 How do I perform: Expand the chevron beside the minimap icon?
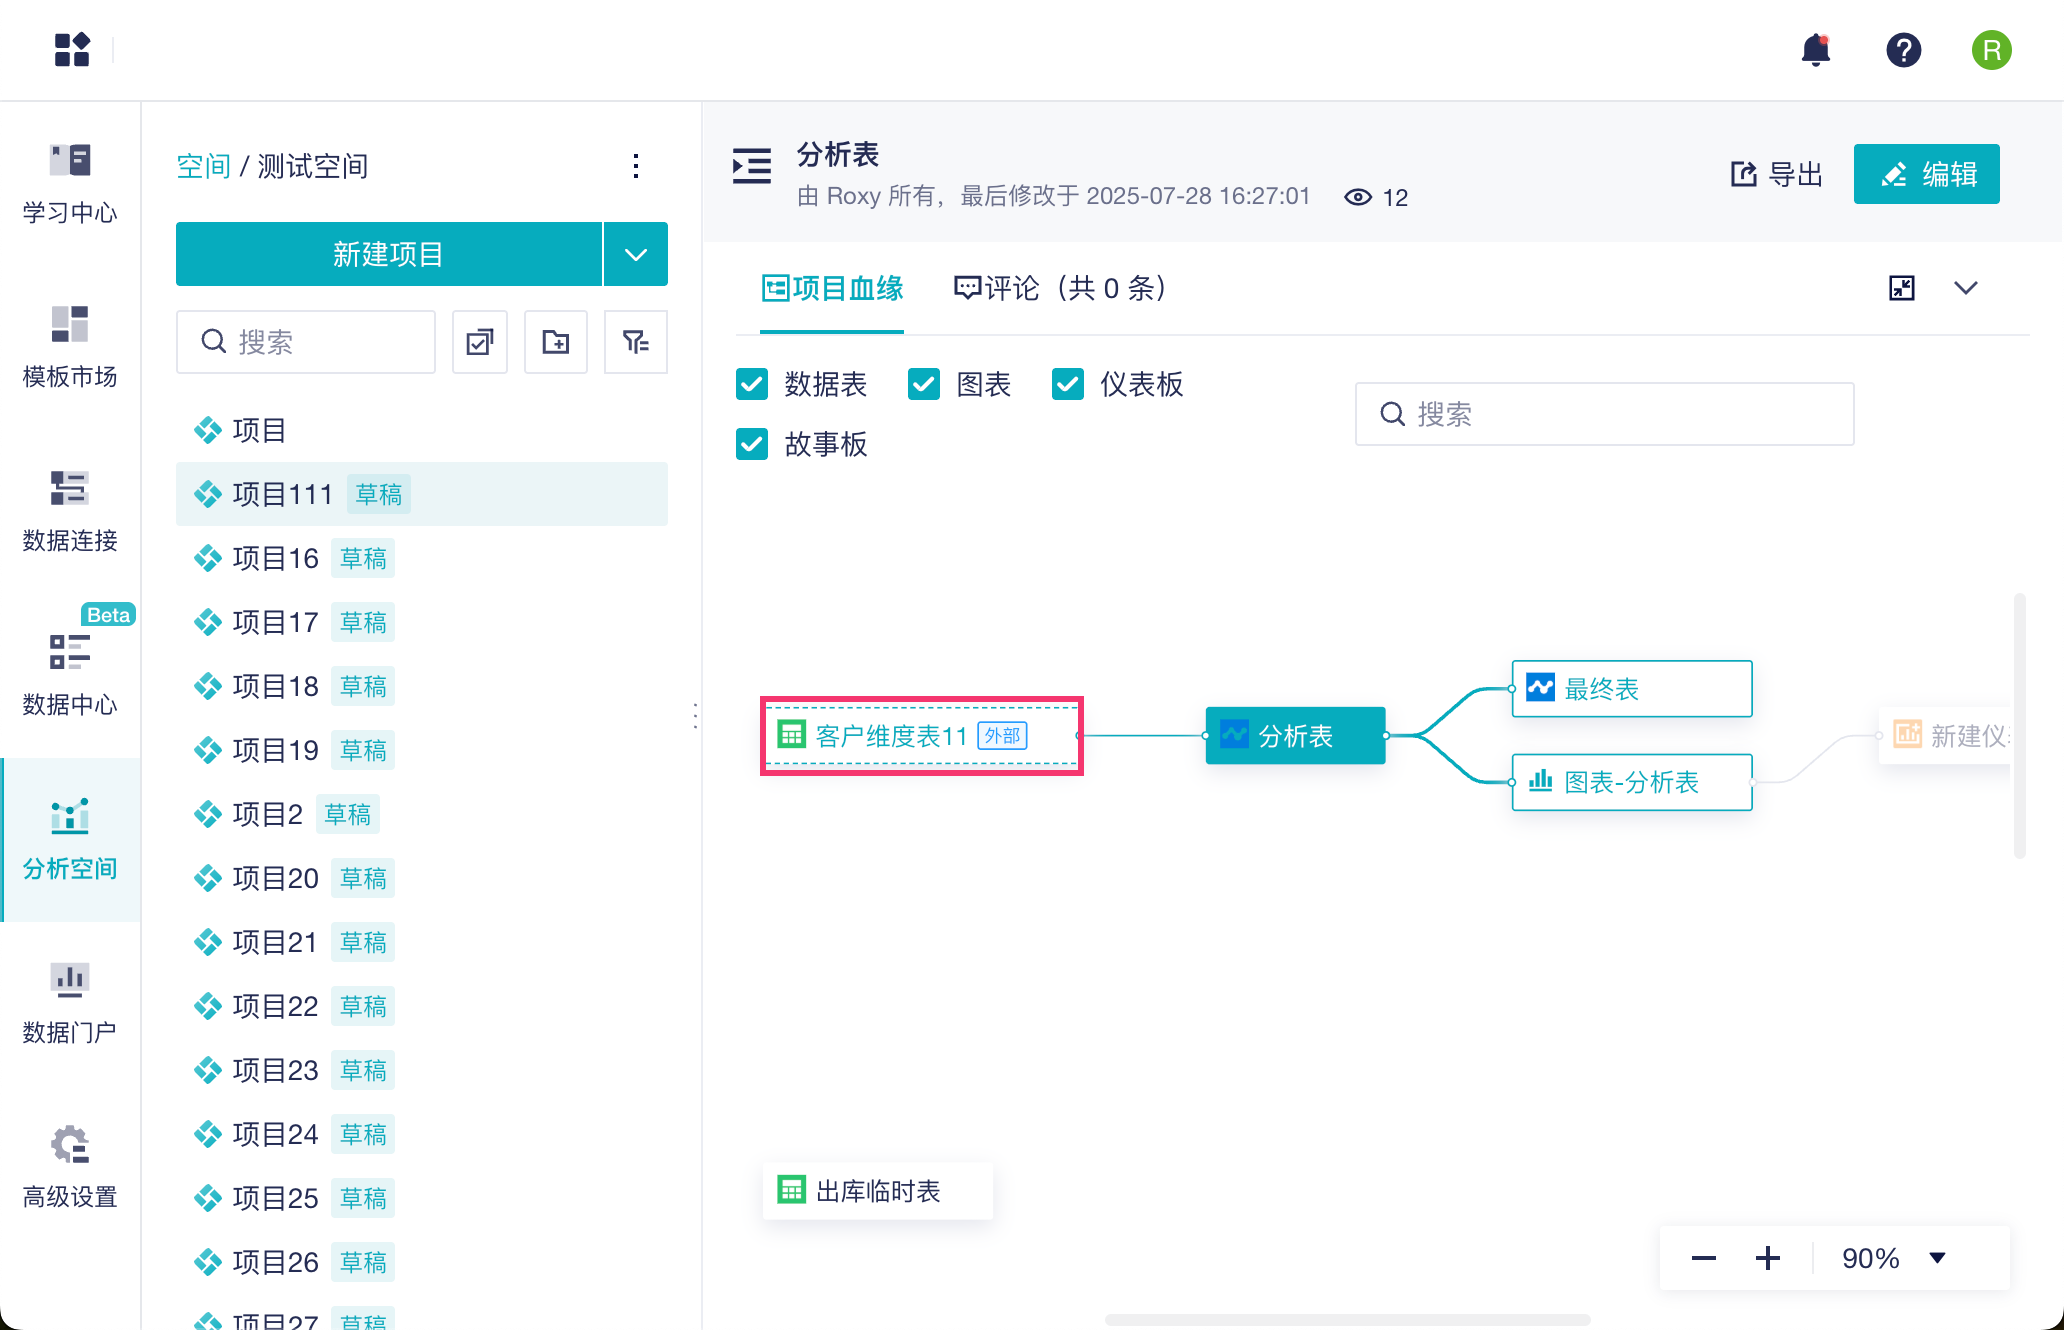pyautogui.click(x=1965, y=288)
